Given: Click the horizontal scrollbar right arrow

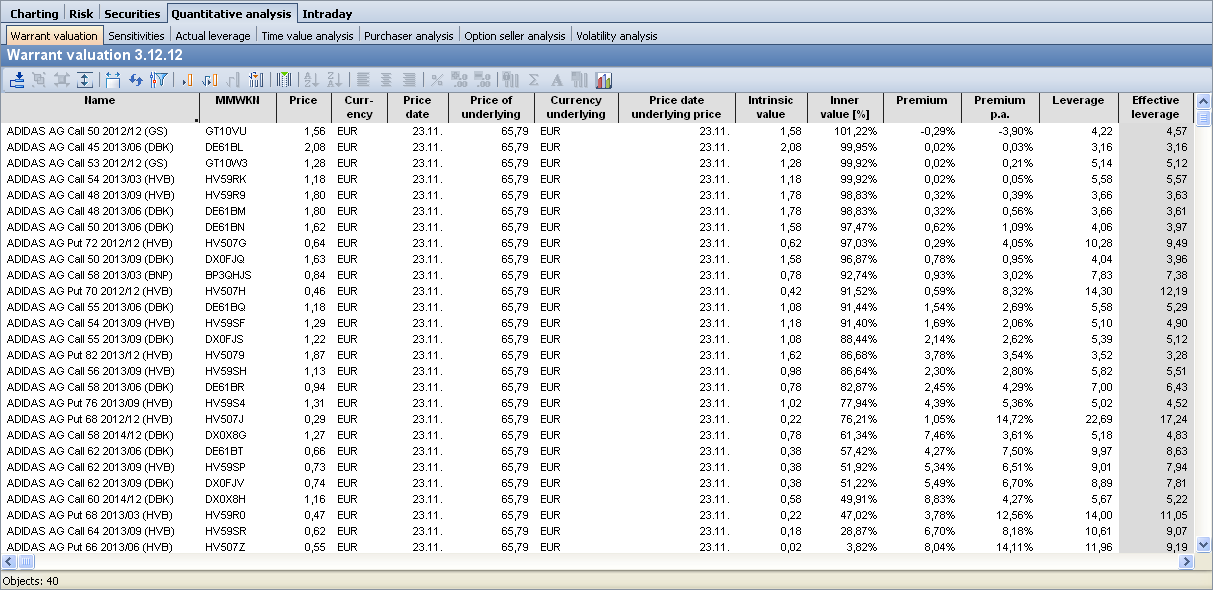Looking at the screenshot, I should pos(1187,562).
